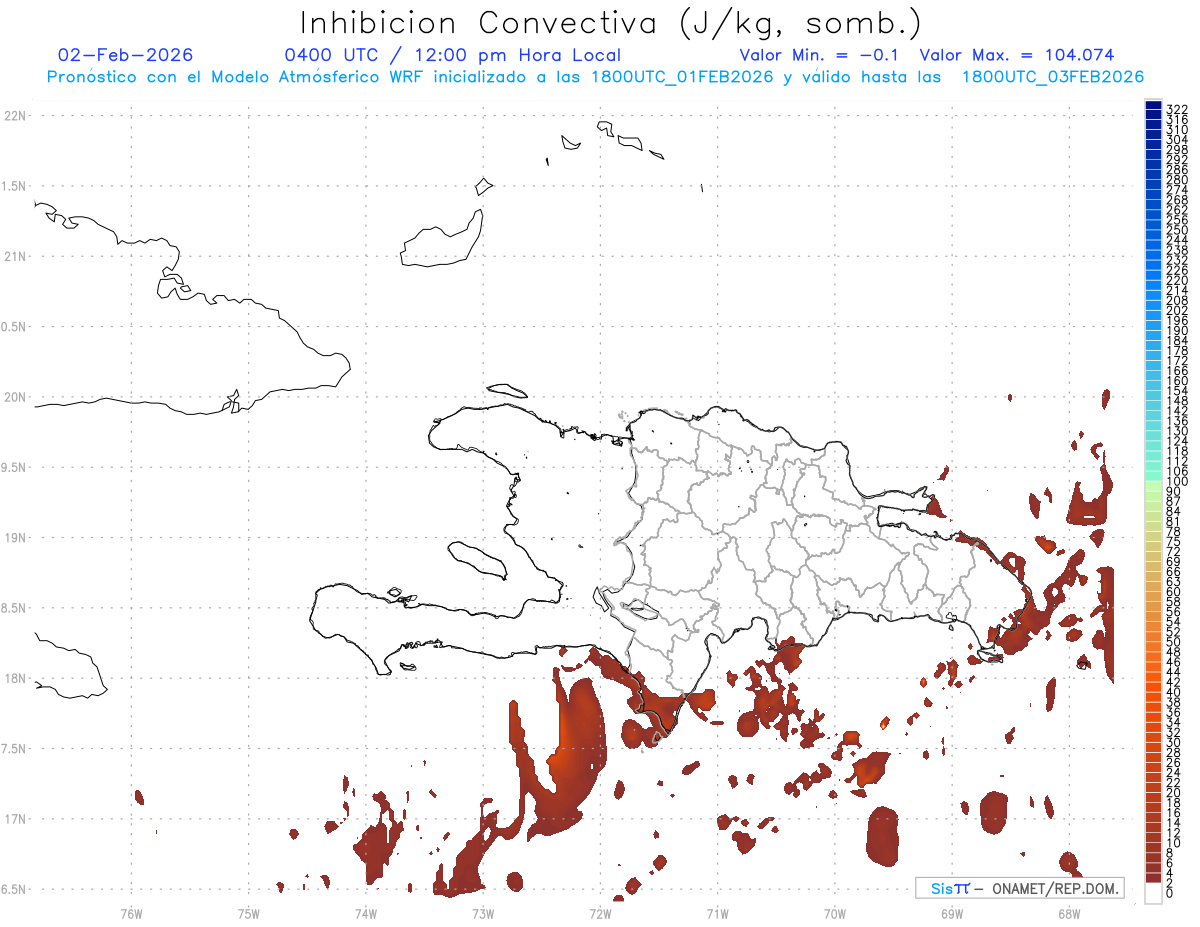This screenshot has height=927, width=1200.
Task: Click the "74W" longitude label
Action: click(365, 913)
